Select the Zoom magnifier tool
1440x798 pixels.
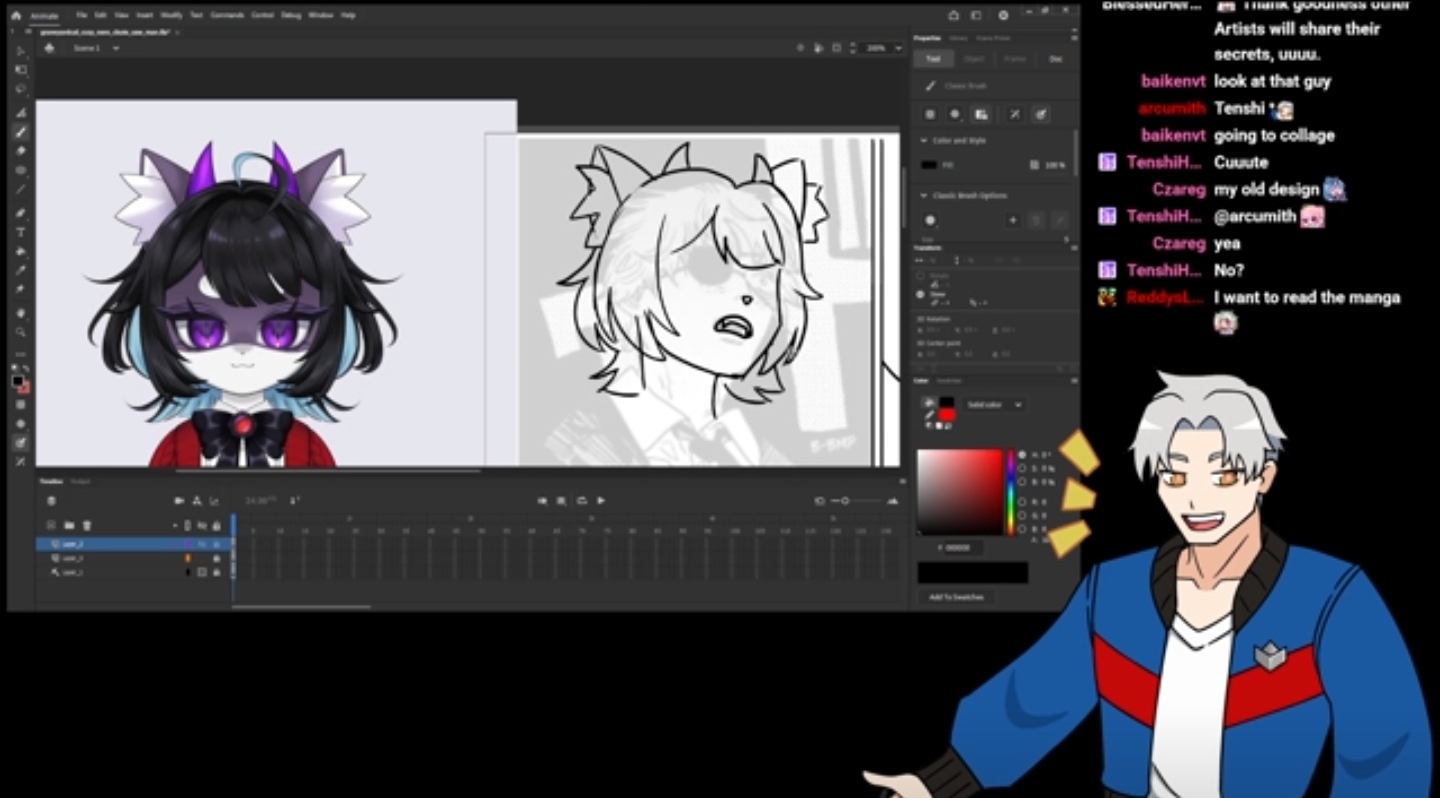pos(21,332)
